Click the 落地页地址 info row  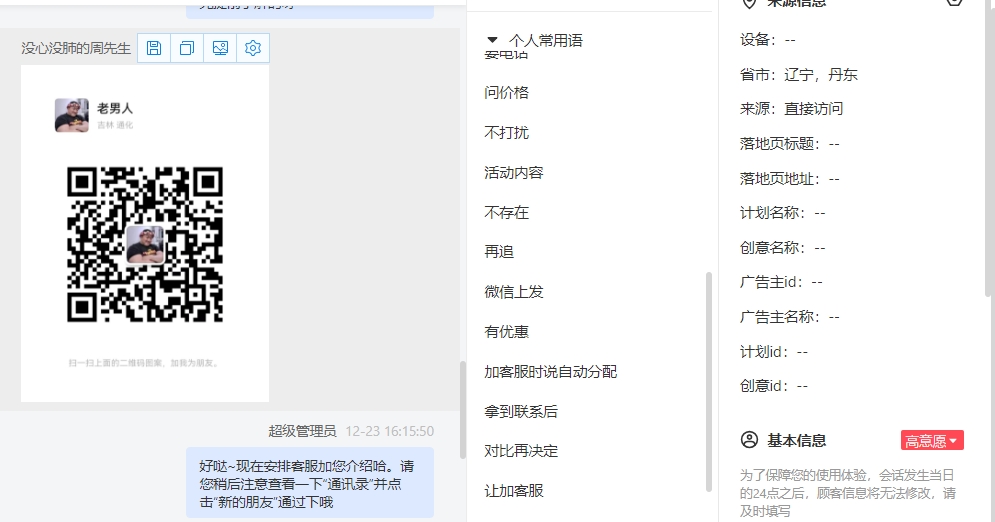pyautogui.click(x=789, y=179)
